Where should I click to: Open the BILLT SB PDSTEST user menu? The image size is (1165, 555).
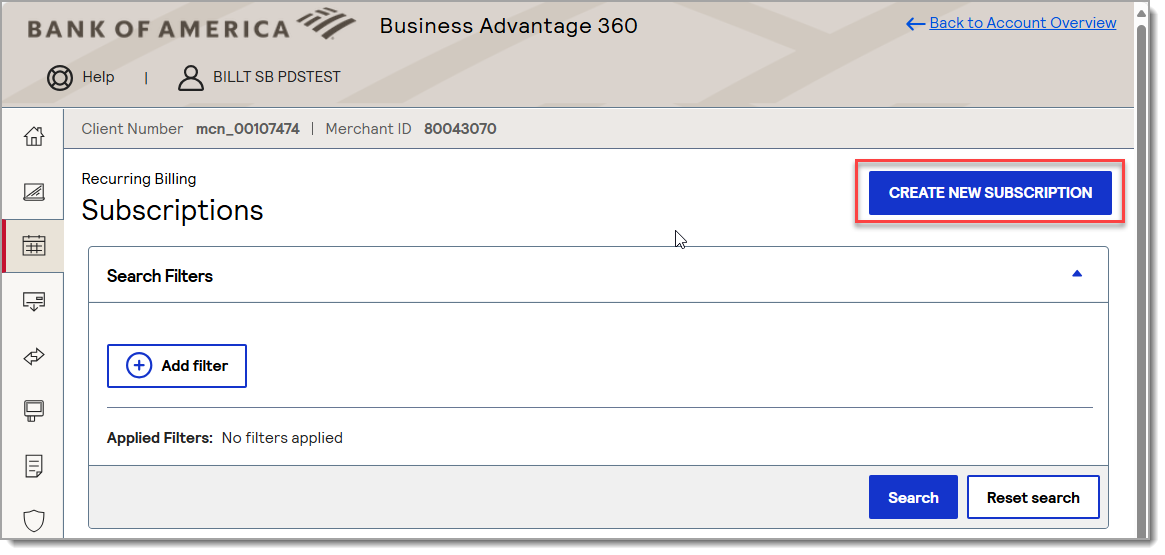point(276,77)
